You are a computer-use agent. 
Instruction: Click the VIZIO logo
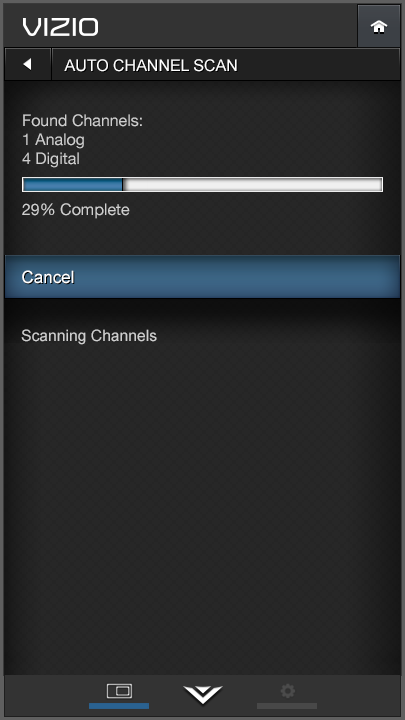pos(60,28)
